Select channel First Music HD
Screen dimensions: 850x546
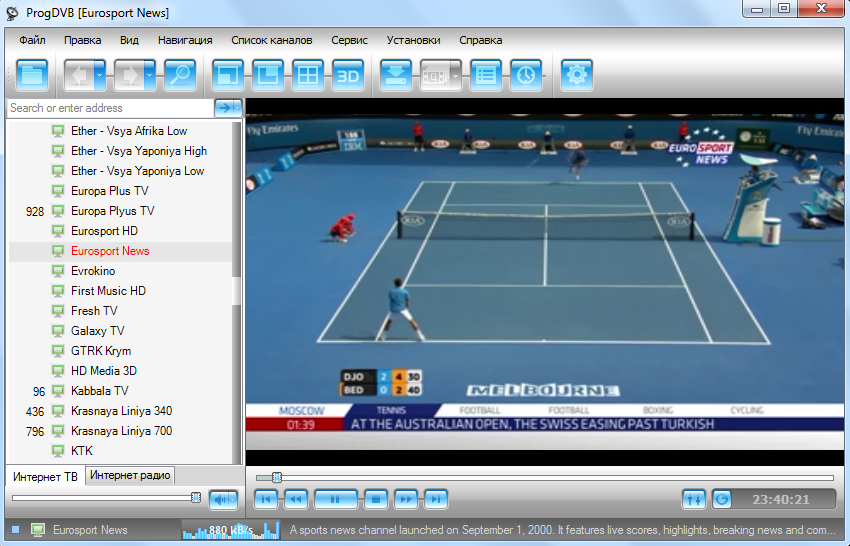tap(121, 291)
